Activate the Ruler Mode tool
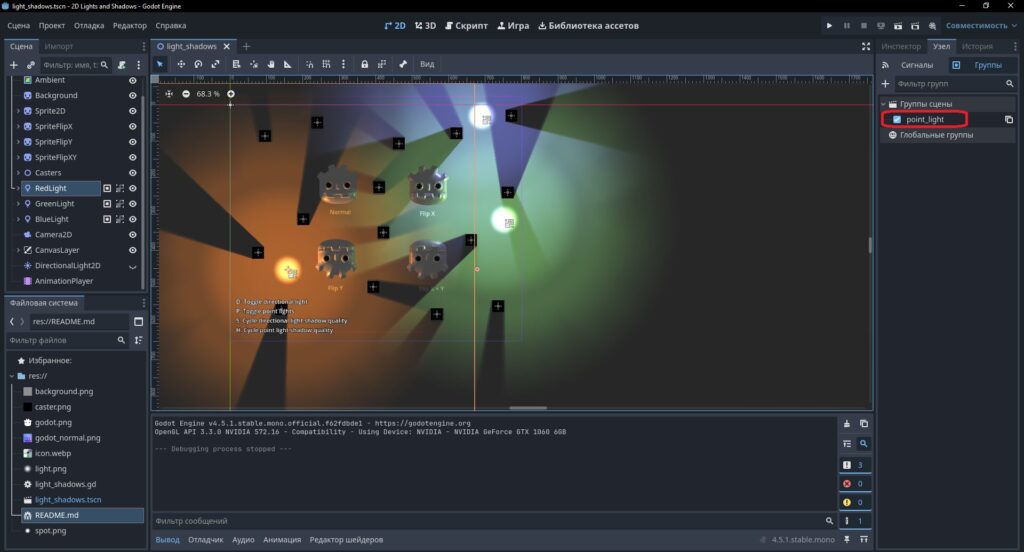1024x552 pixels. pos(287,64)
